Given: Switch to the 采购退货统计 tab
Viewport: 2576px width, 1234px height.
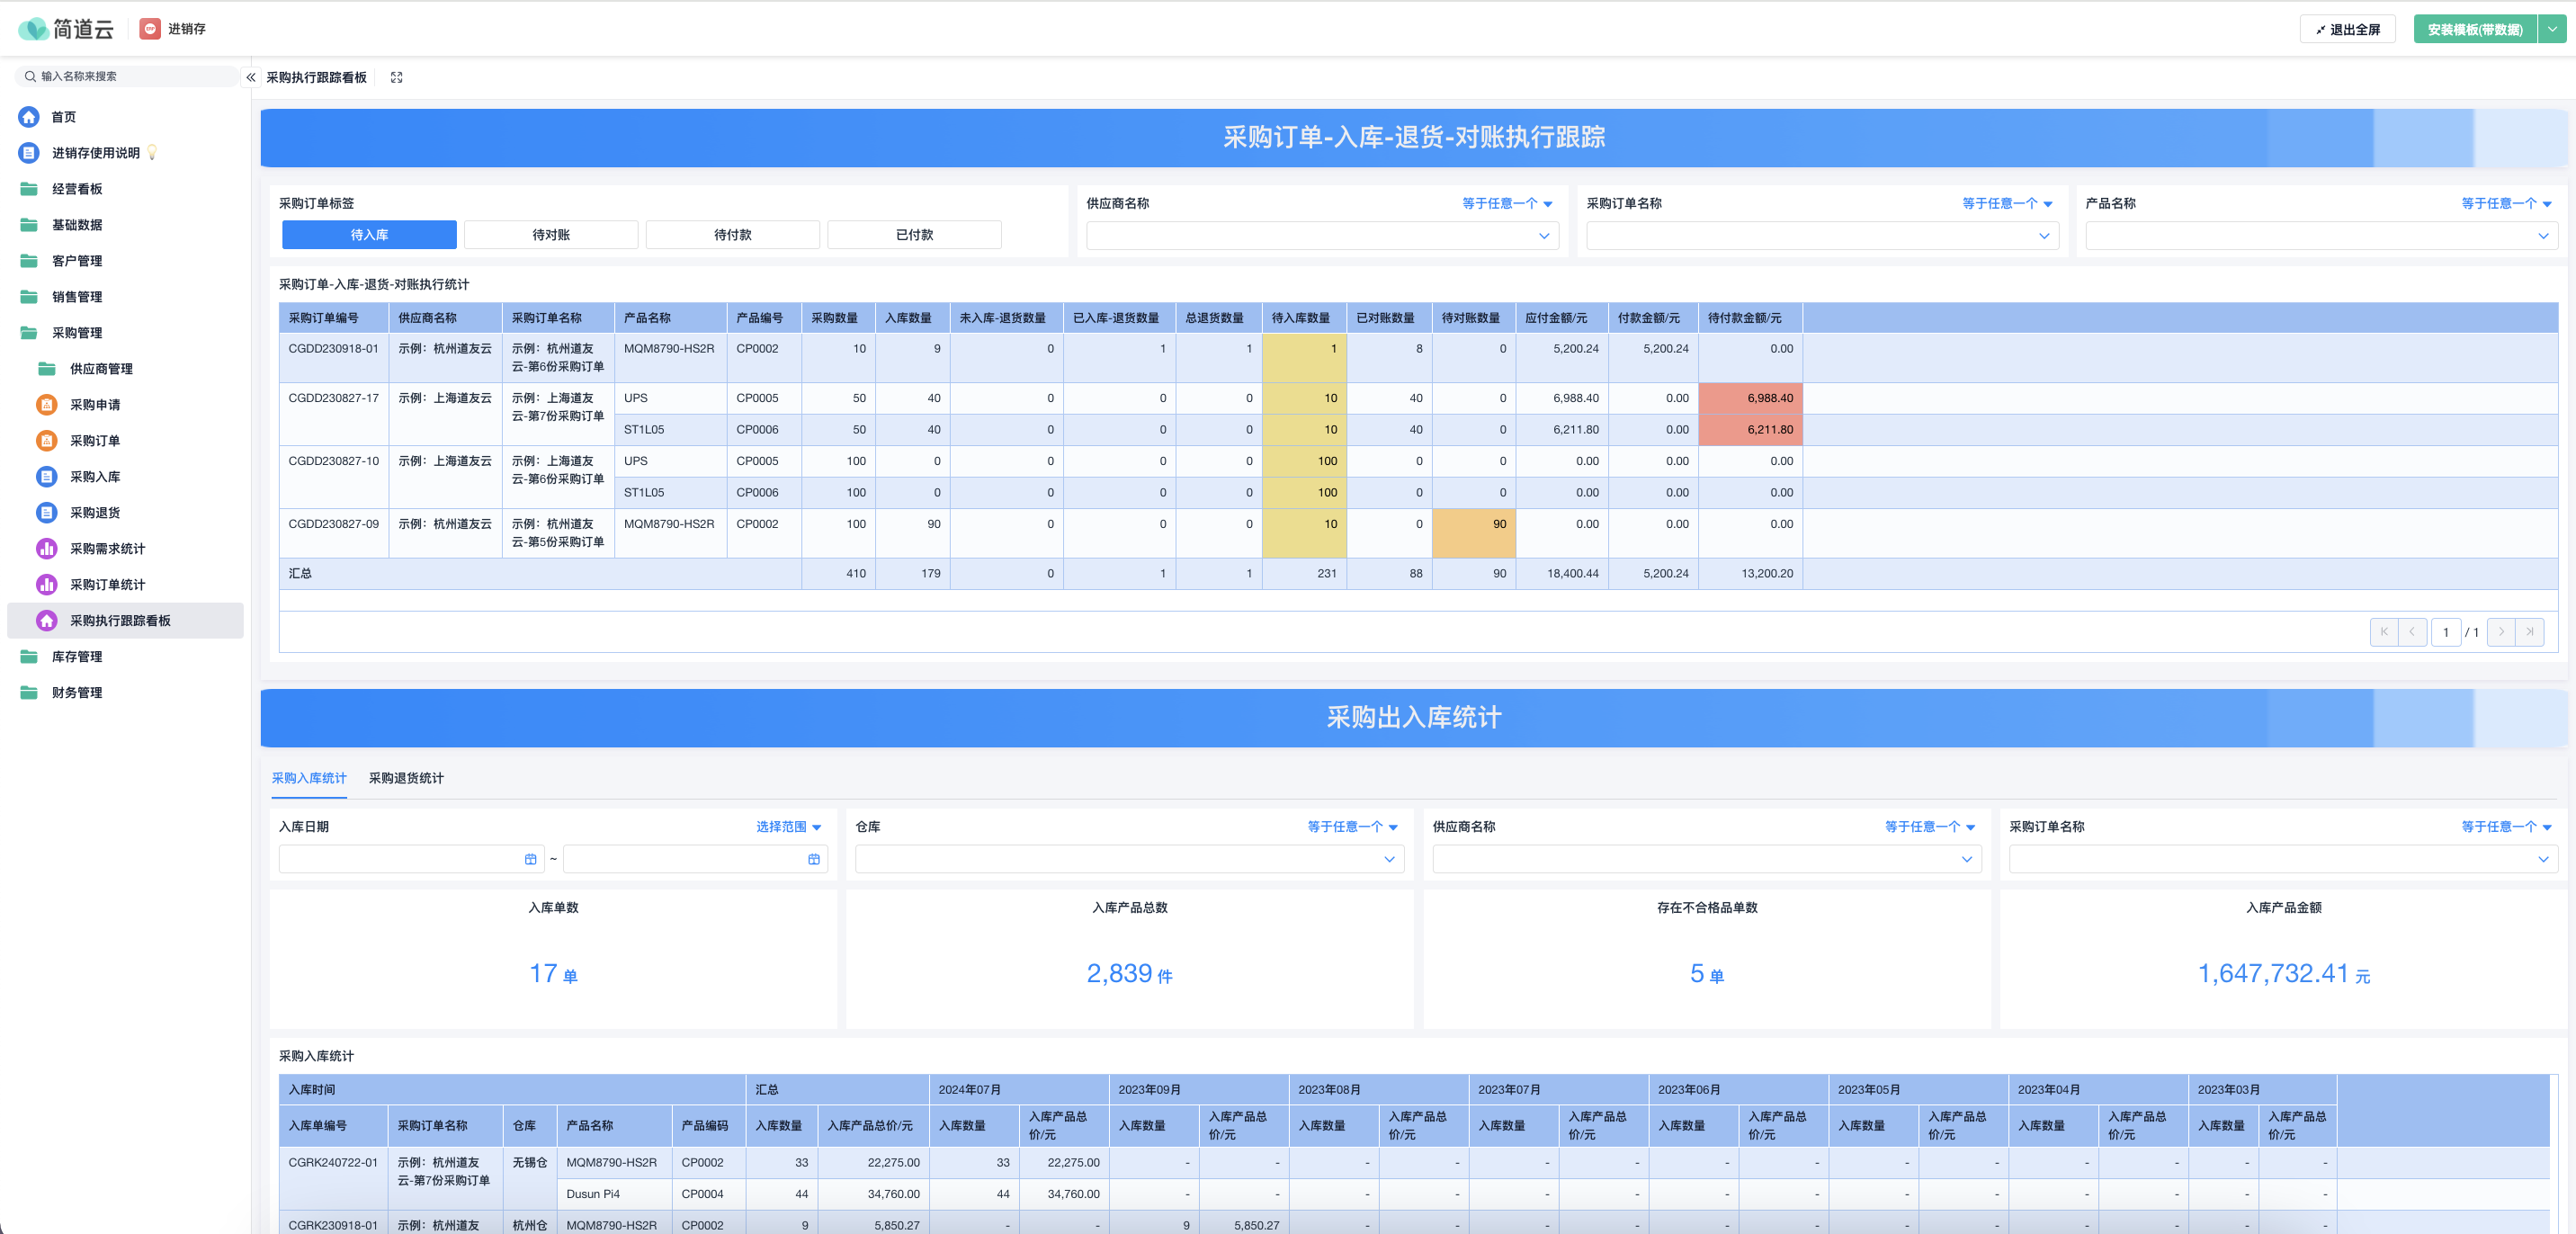Looking at the screenshot, I should click(406, 778).
